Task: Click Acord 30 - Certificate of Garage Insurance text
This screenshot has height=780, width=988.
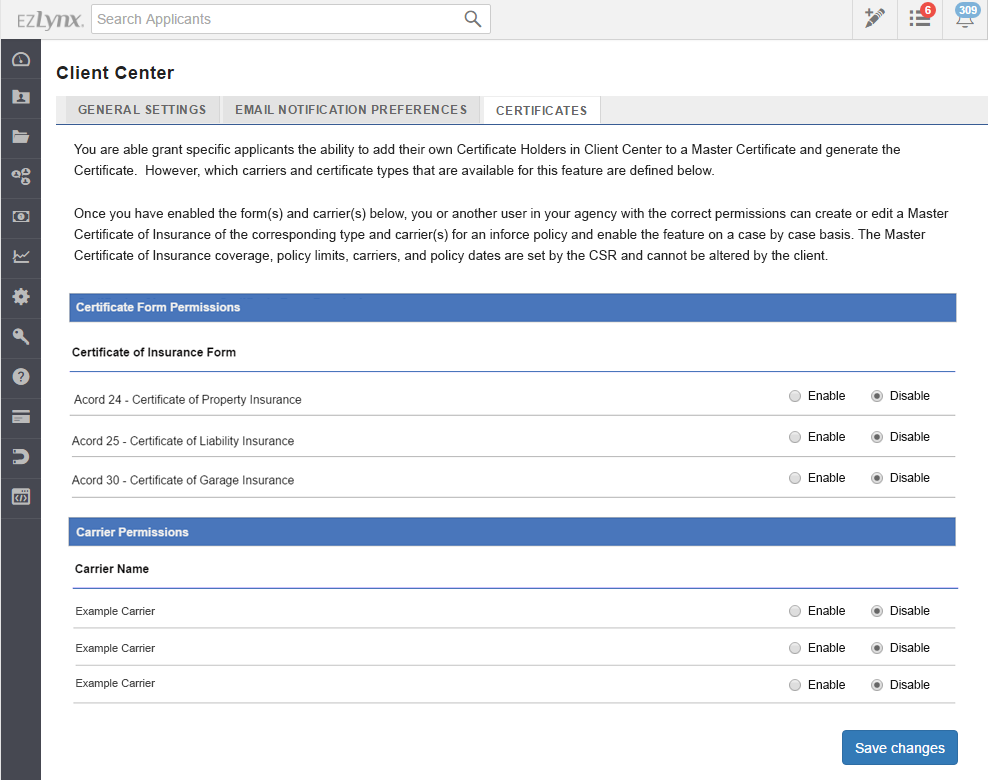Action: [183, 480]
